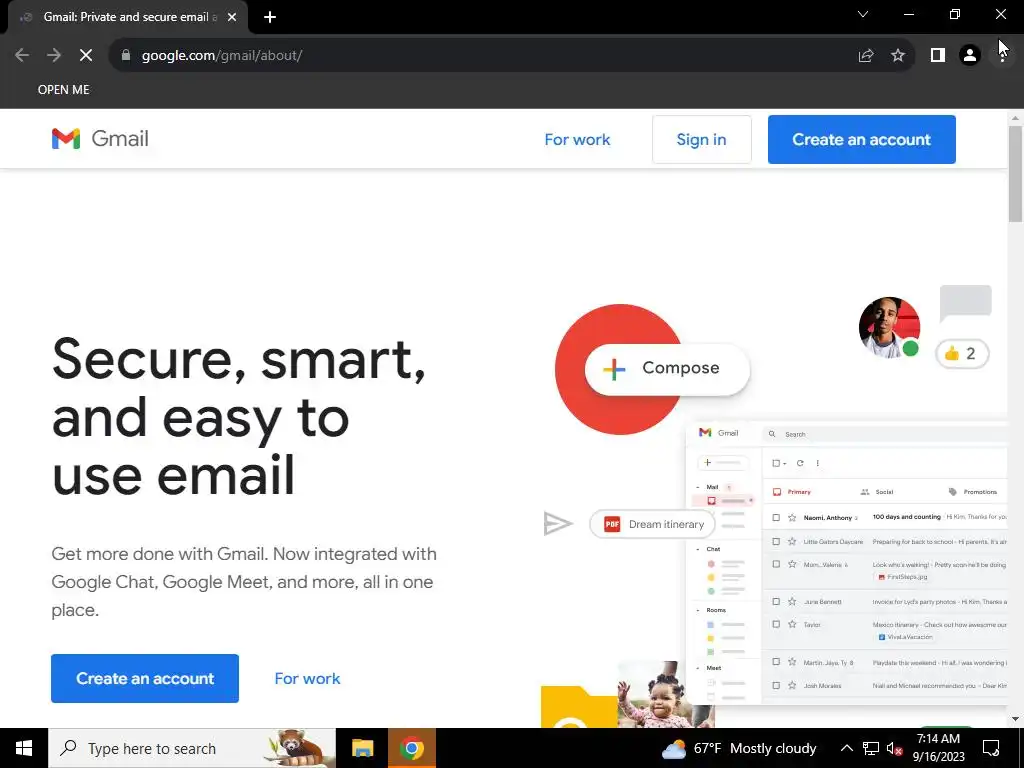Image resolution: width=1024 pixels, height=768 pixels.
Task: Open select-all checkbox dropdown in inbox preview
Action: pyautogui.click(x=780, y=463)
